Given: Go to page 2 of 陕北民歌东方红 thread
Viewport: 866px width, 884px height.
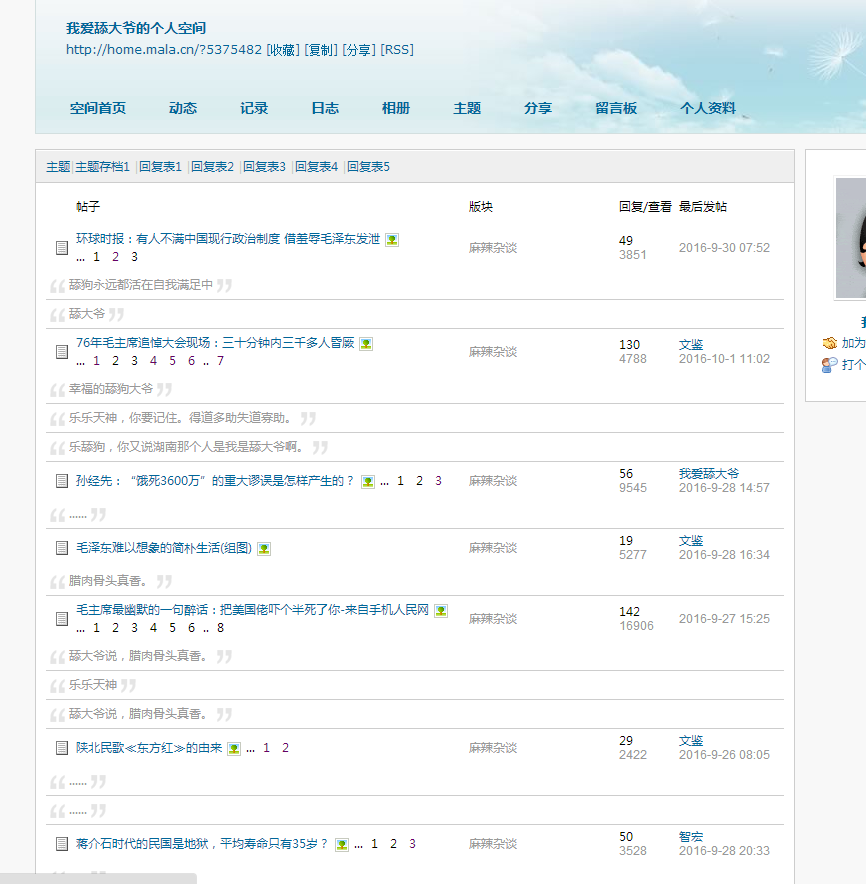Looking at the screenshot, I should 285,748.
